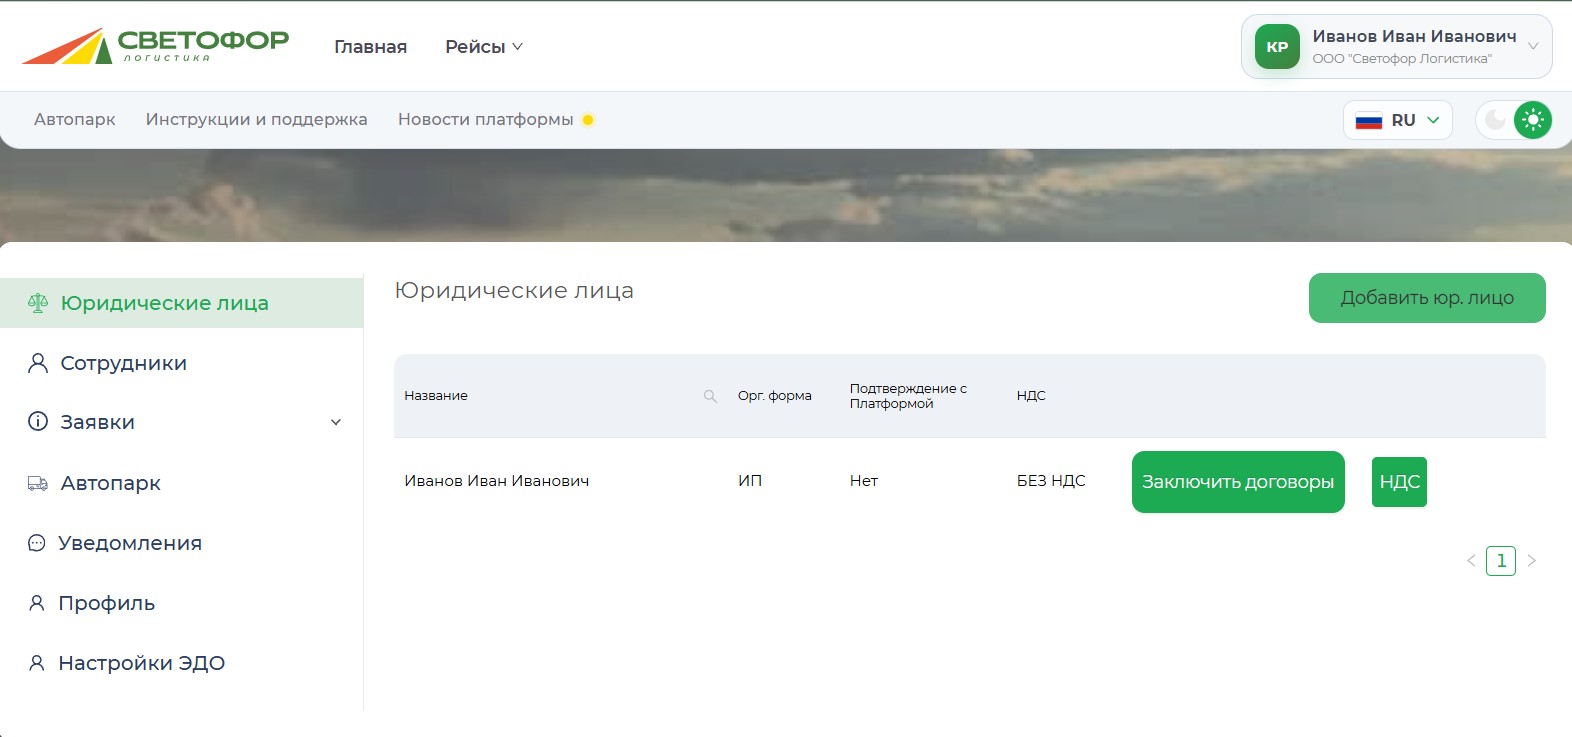The width and height of the screenshot is (1572, 737).
Task: Open Инструкции и поддержка
Action: pos(257,120)
